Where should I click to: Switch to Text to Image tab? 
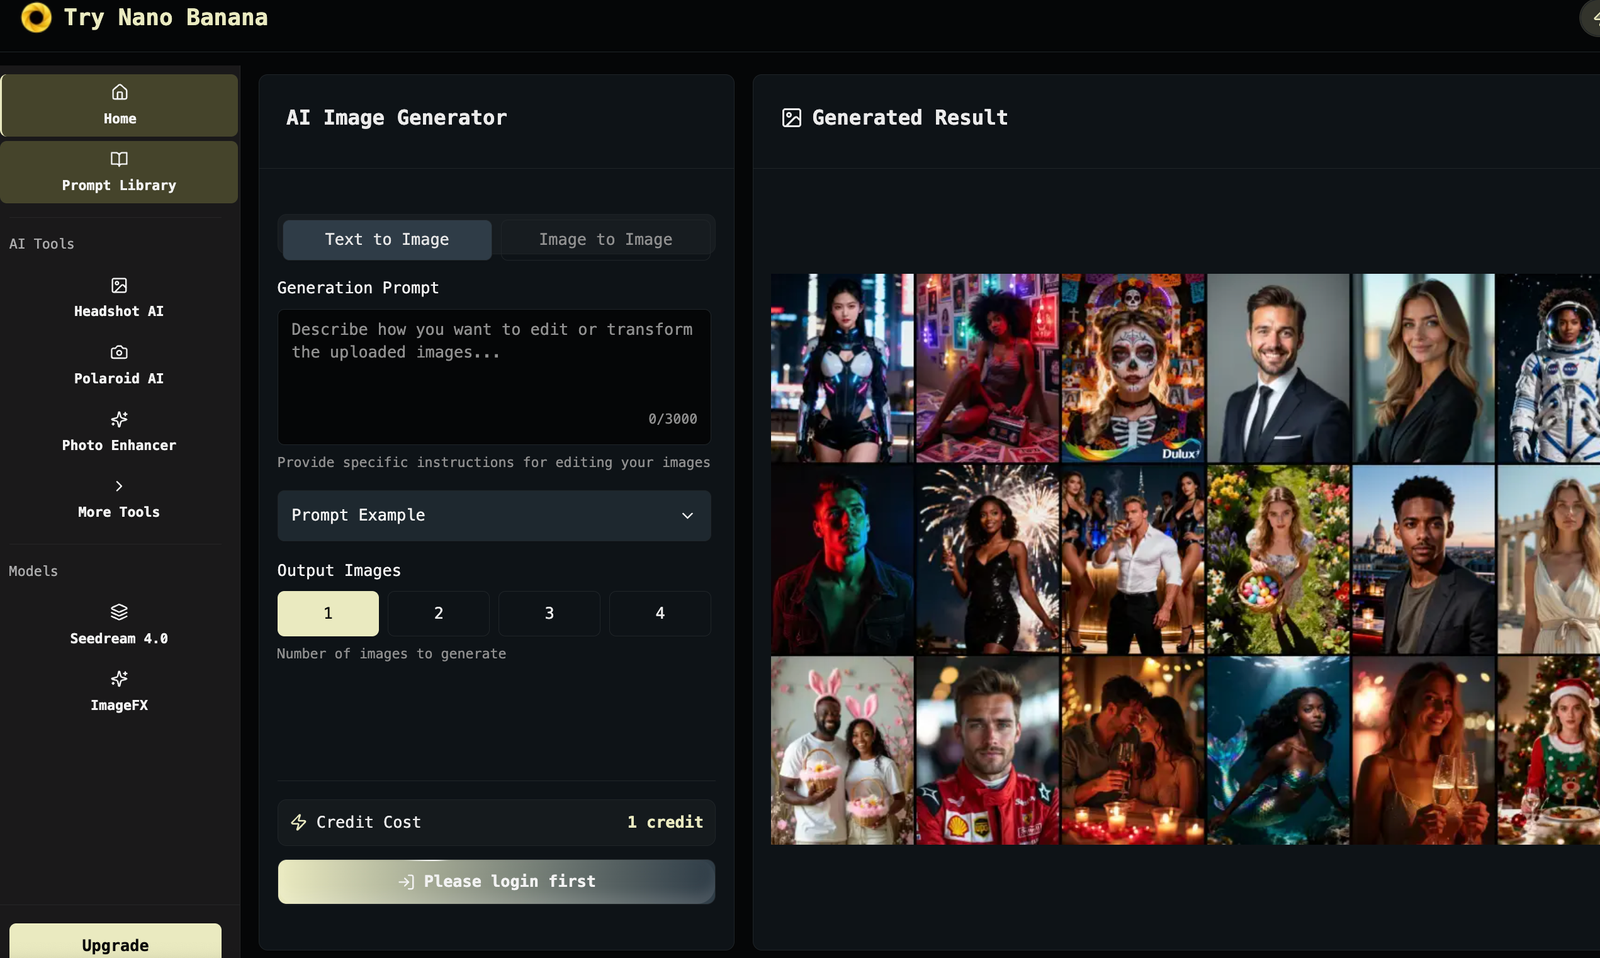[x=387, y=240]
